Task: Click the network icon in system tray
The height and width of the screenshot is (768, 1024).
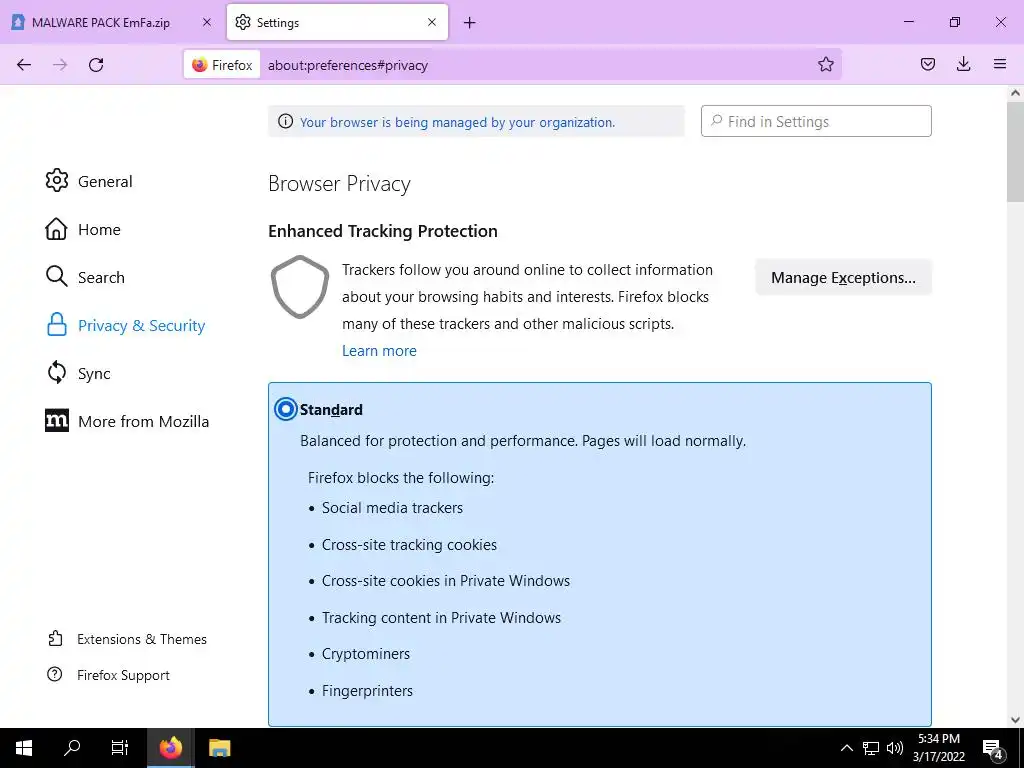Action: point(871,748)
